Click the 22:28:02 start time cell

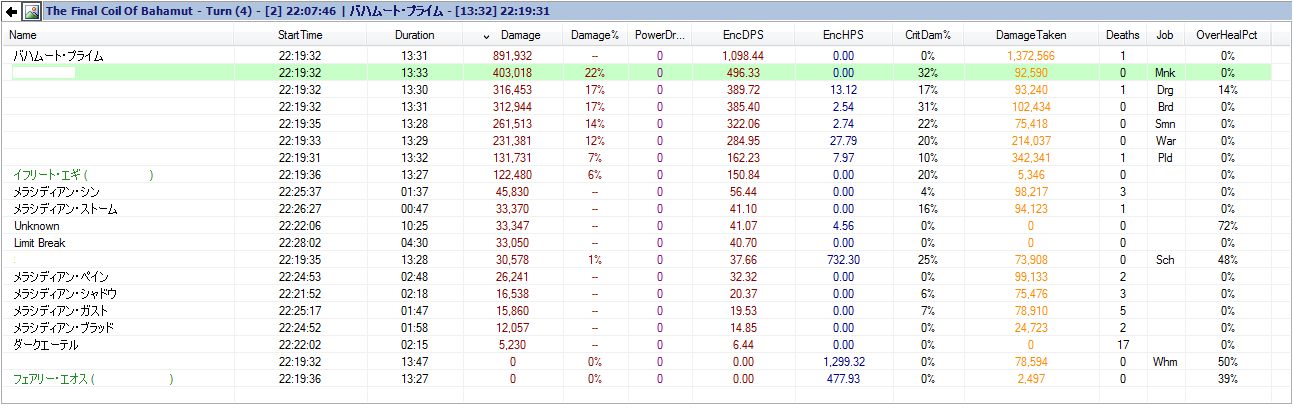300,243
